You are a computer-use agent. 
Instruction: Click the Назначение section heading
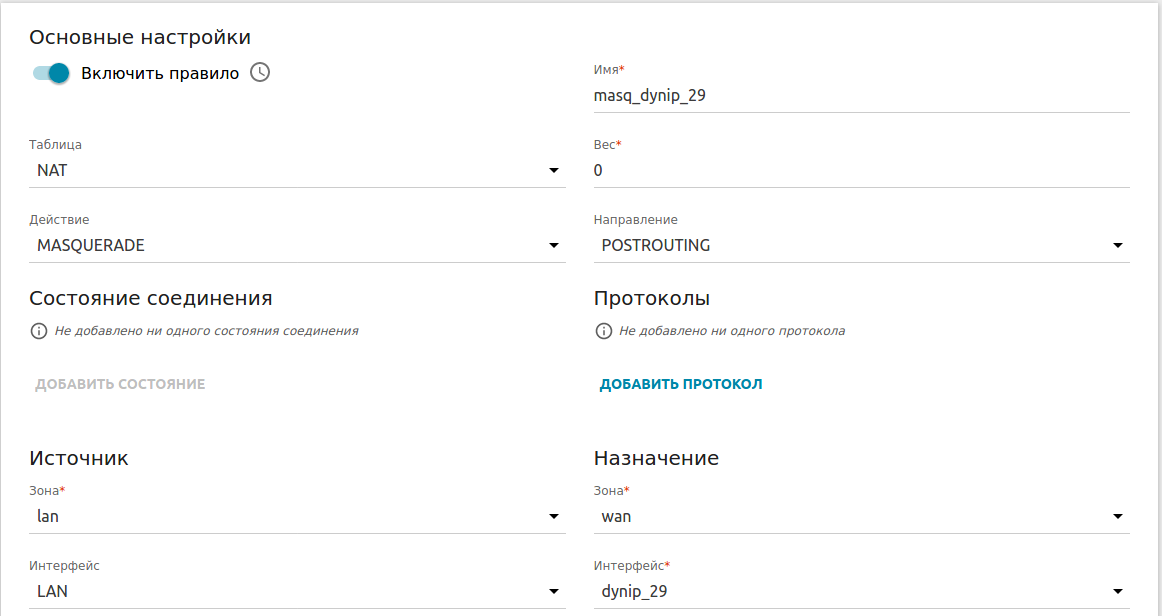point(656,459)
